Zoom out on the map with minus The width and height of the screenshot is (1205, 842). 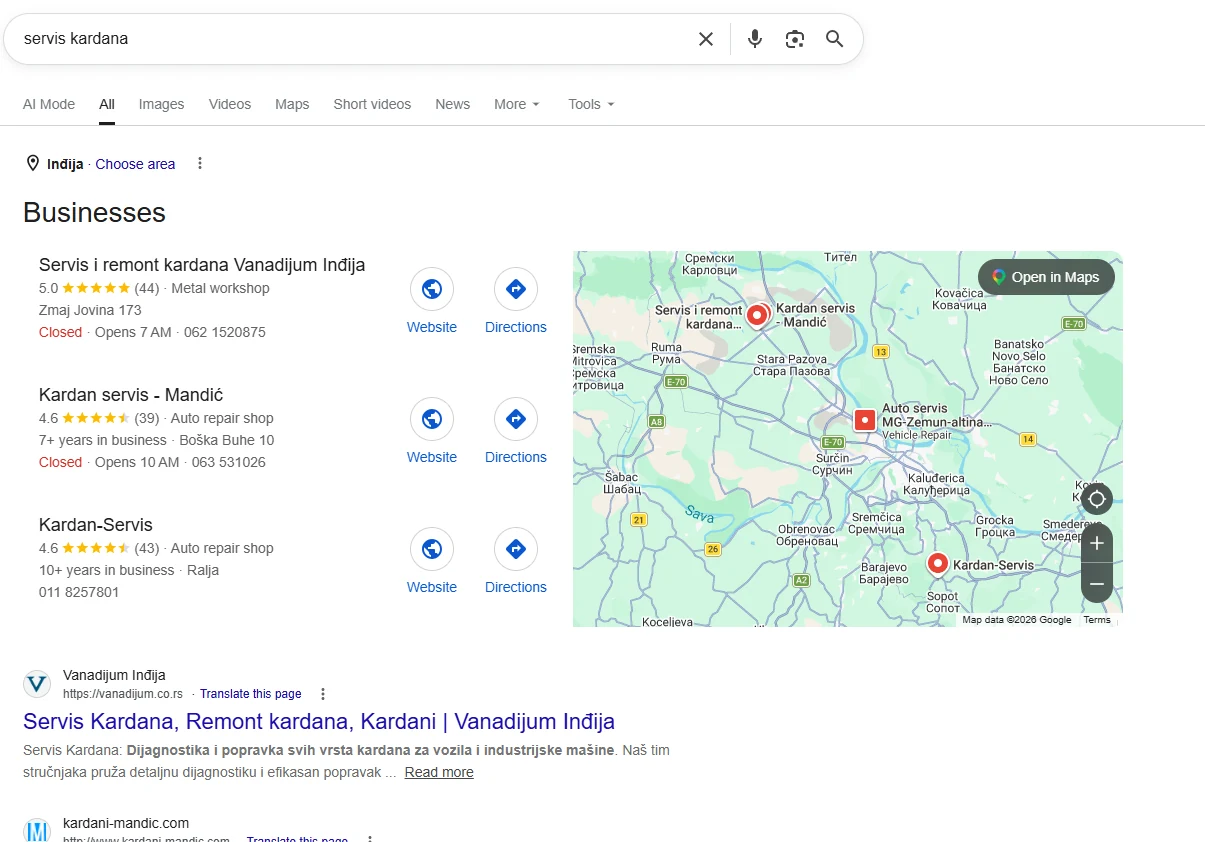(x=1097, y=583)
